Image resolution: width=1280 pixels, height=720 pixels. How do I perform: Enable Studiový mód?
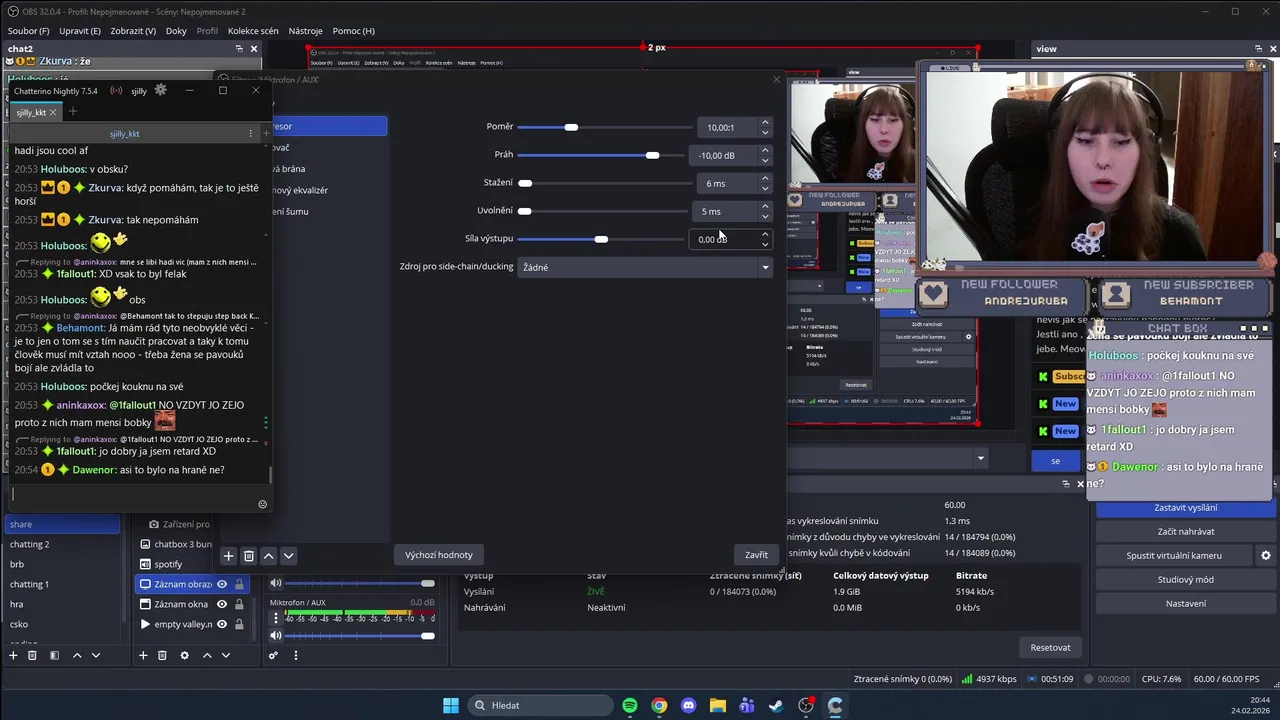point(1185,579)
